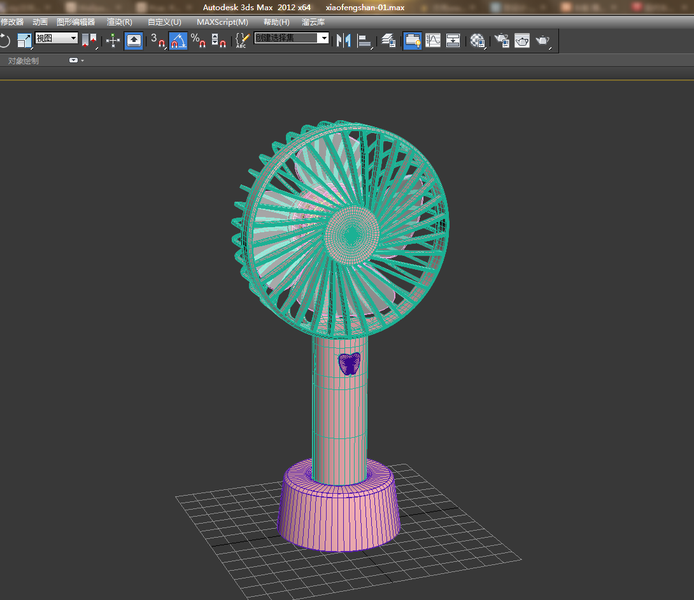Click the fan's center hub mesh
The height and width of the screenshot is (600, 694).
(352, 235)
